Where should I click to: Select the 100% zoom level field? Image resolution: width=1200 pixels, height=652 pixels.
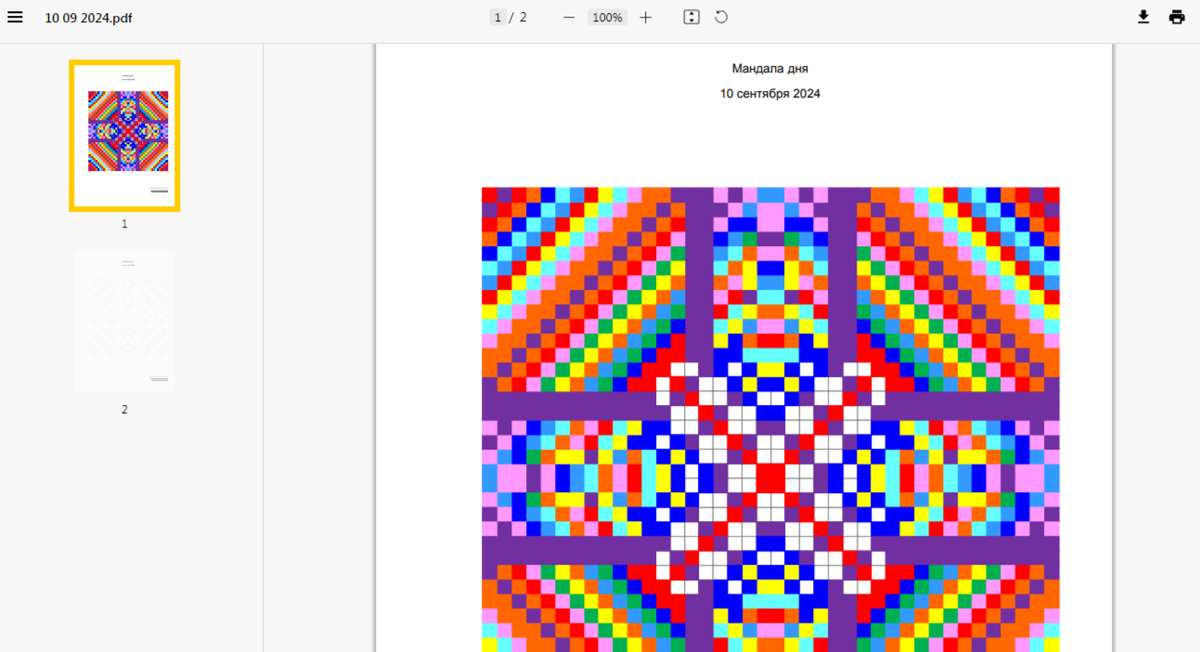607,17
